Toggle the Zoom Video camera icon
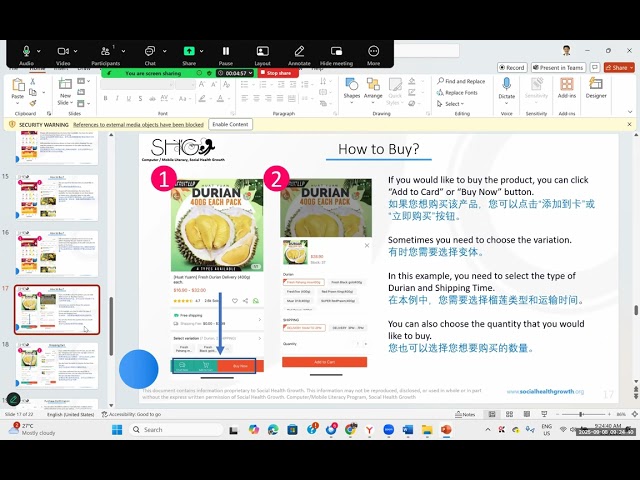This screenshot has width=640, height=480. point(63,51)
